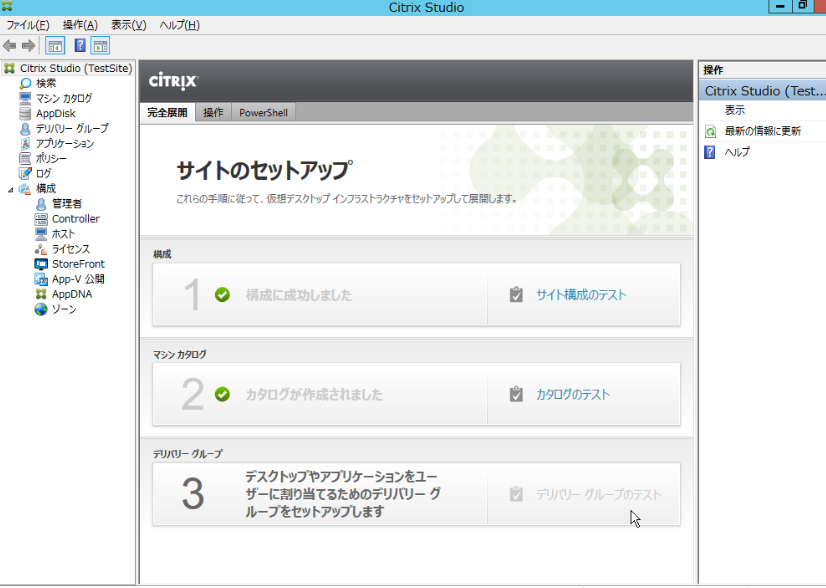Click the サイト構成のテスト link
826x588 pixels.
[582, 295]
